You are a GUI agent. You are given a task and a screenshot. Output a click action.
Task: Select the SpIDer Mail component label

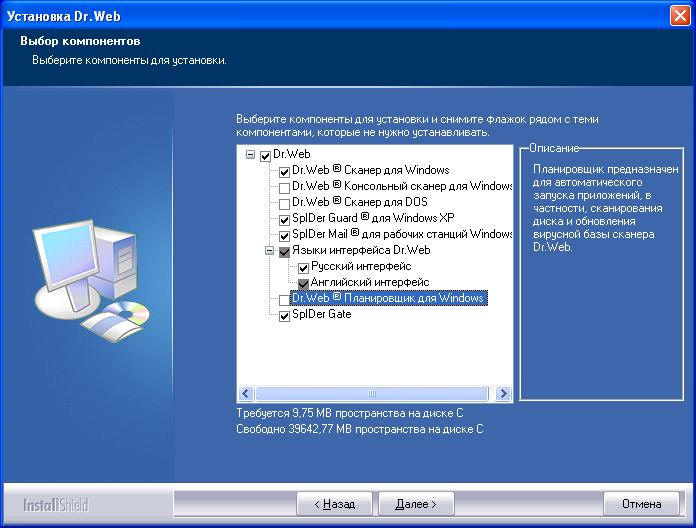tap(402, 234)
